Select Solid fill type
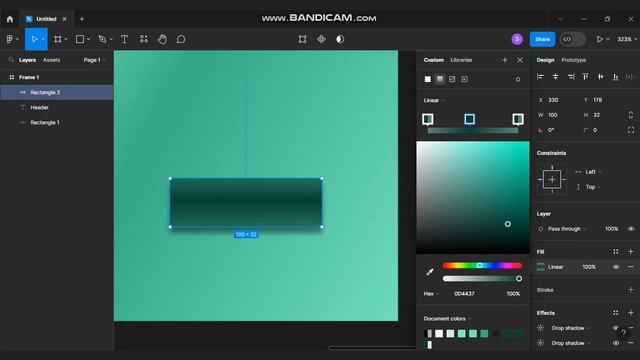The width and height of the screenshot is (640, 360). coord(427,79)
